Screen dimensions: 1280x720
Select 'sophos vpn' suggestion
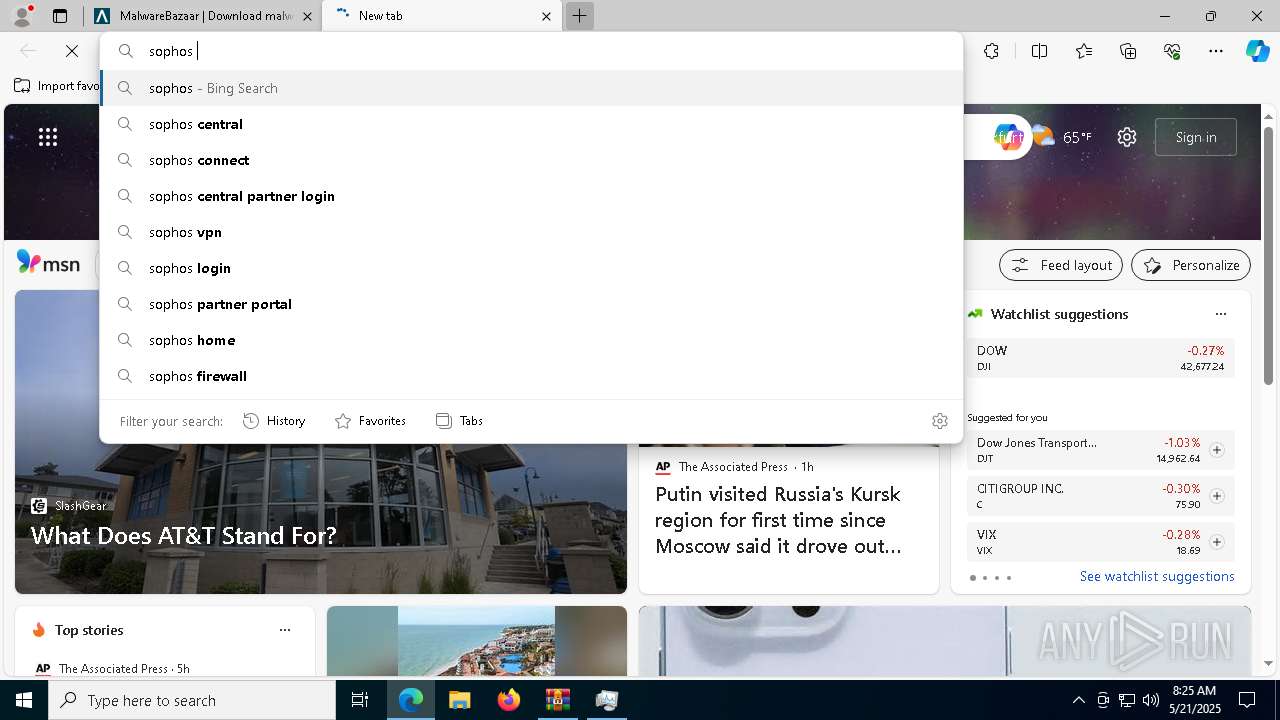click(x=531, y=232)
